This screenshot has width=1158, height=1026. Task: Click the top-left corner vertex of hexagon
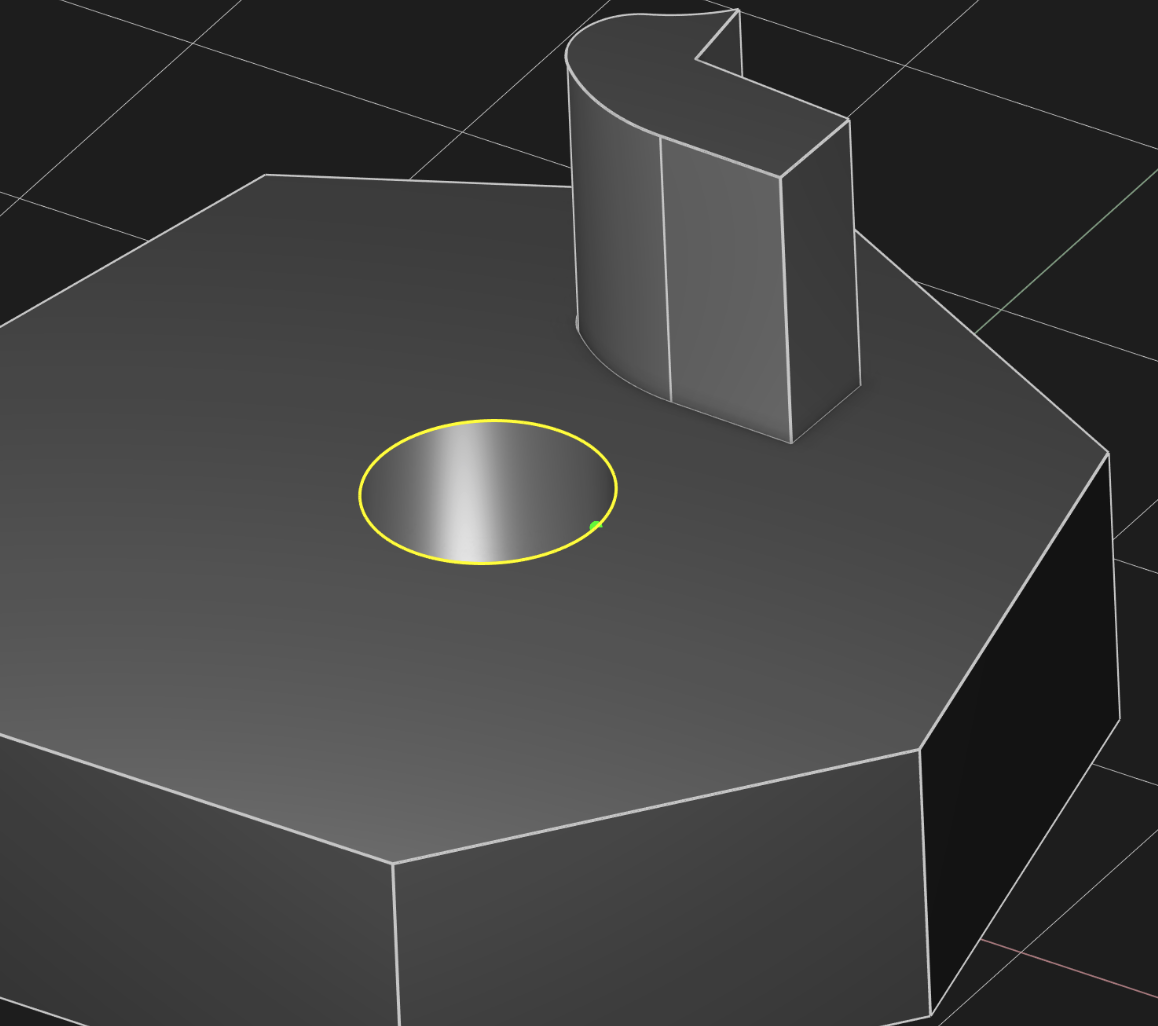(265, 175)
